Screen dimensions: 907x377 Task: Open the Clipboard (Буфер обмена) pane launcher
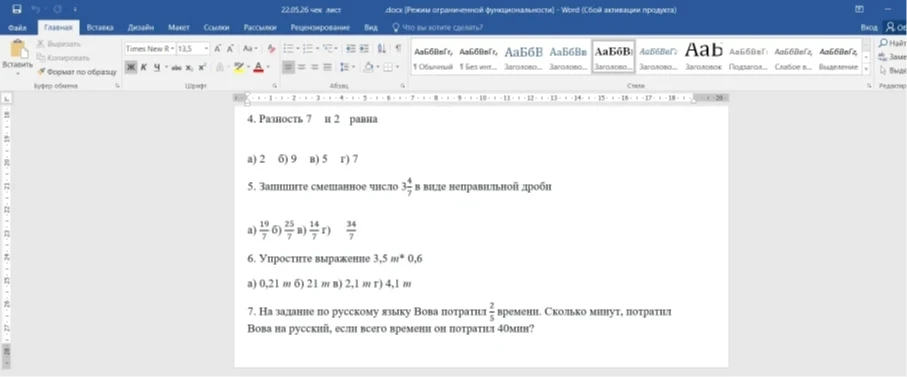coord(117,86)
